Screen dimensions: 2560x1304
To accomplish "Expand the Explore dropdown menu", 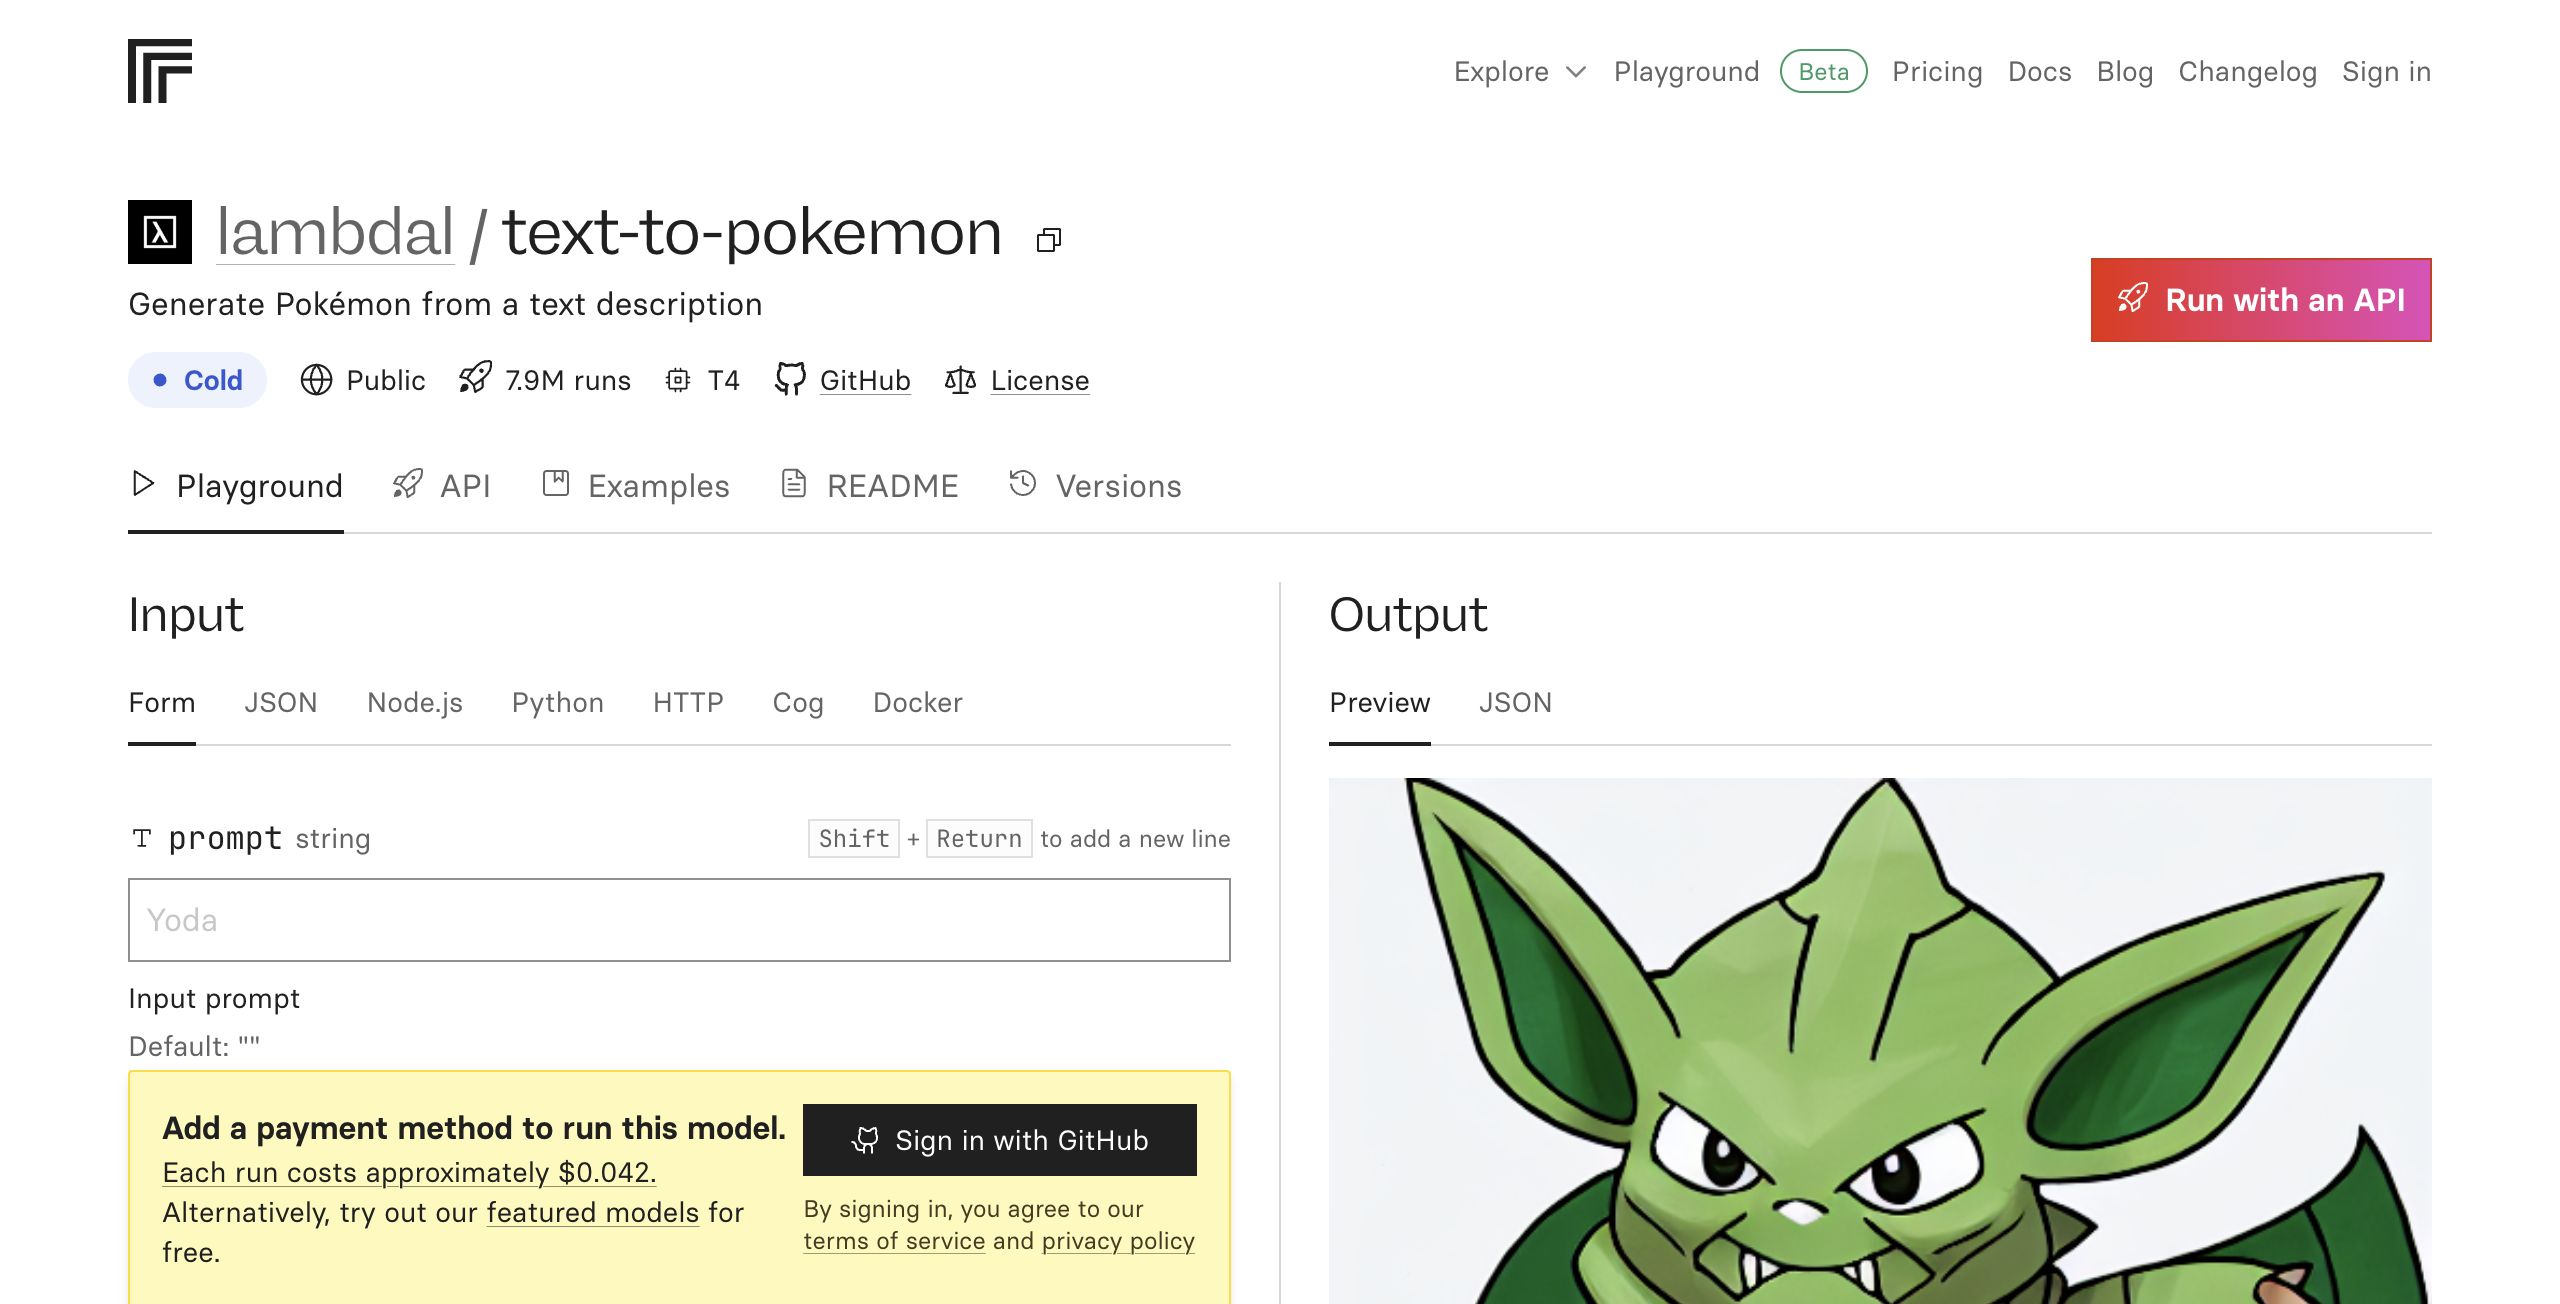I will click(x=1520, y=72).
